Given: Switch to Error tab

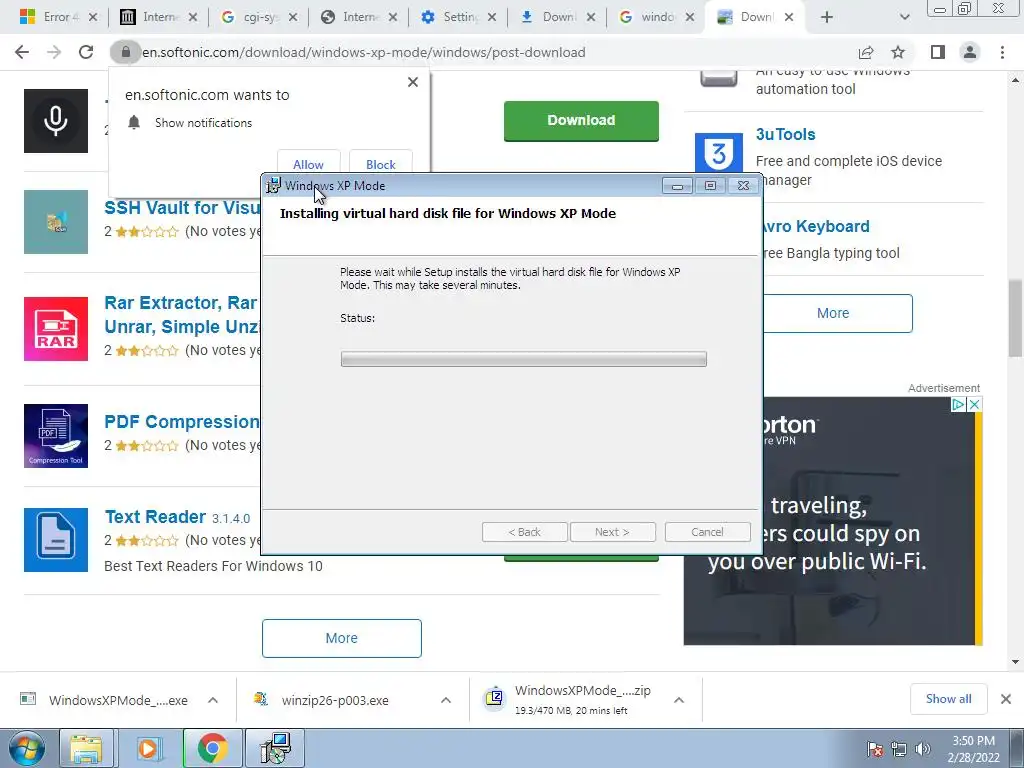Looking at the screenshot, I should point(59,18).
